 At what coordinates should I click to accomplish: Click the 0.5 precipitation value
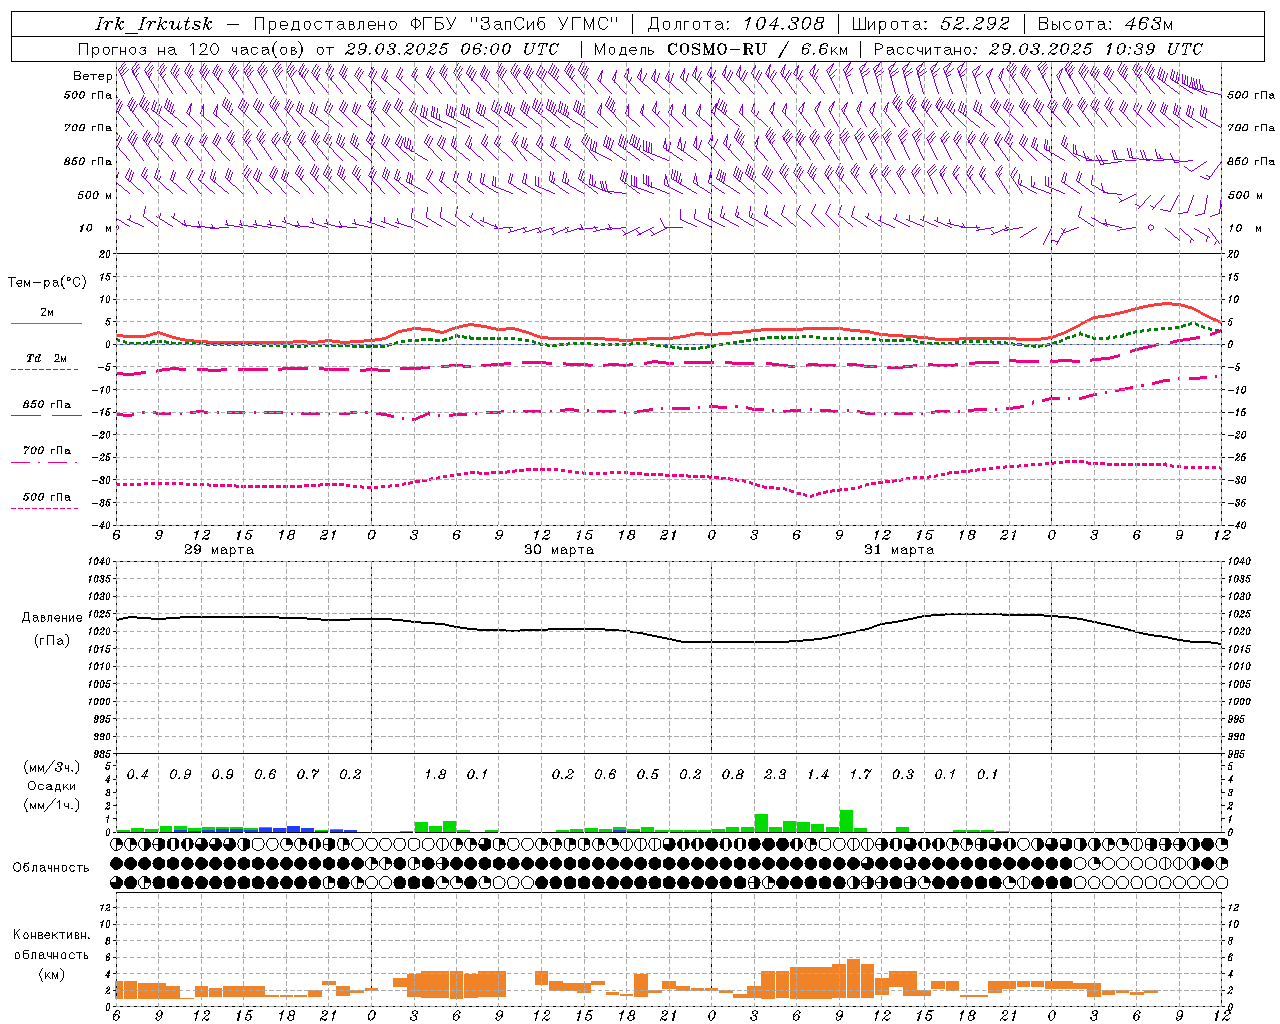coord(648,774)
